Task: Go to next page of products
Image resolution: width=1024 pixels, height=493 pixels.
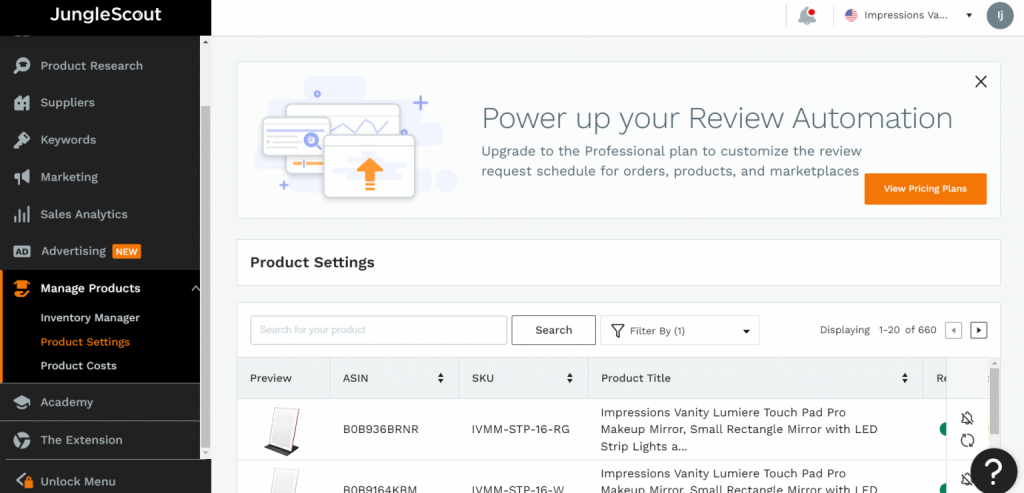Action: point(978,330)
